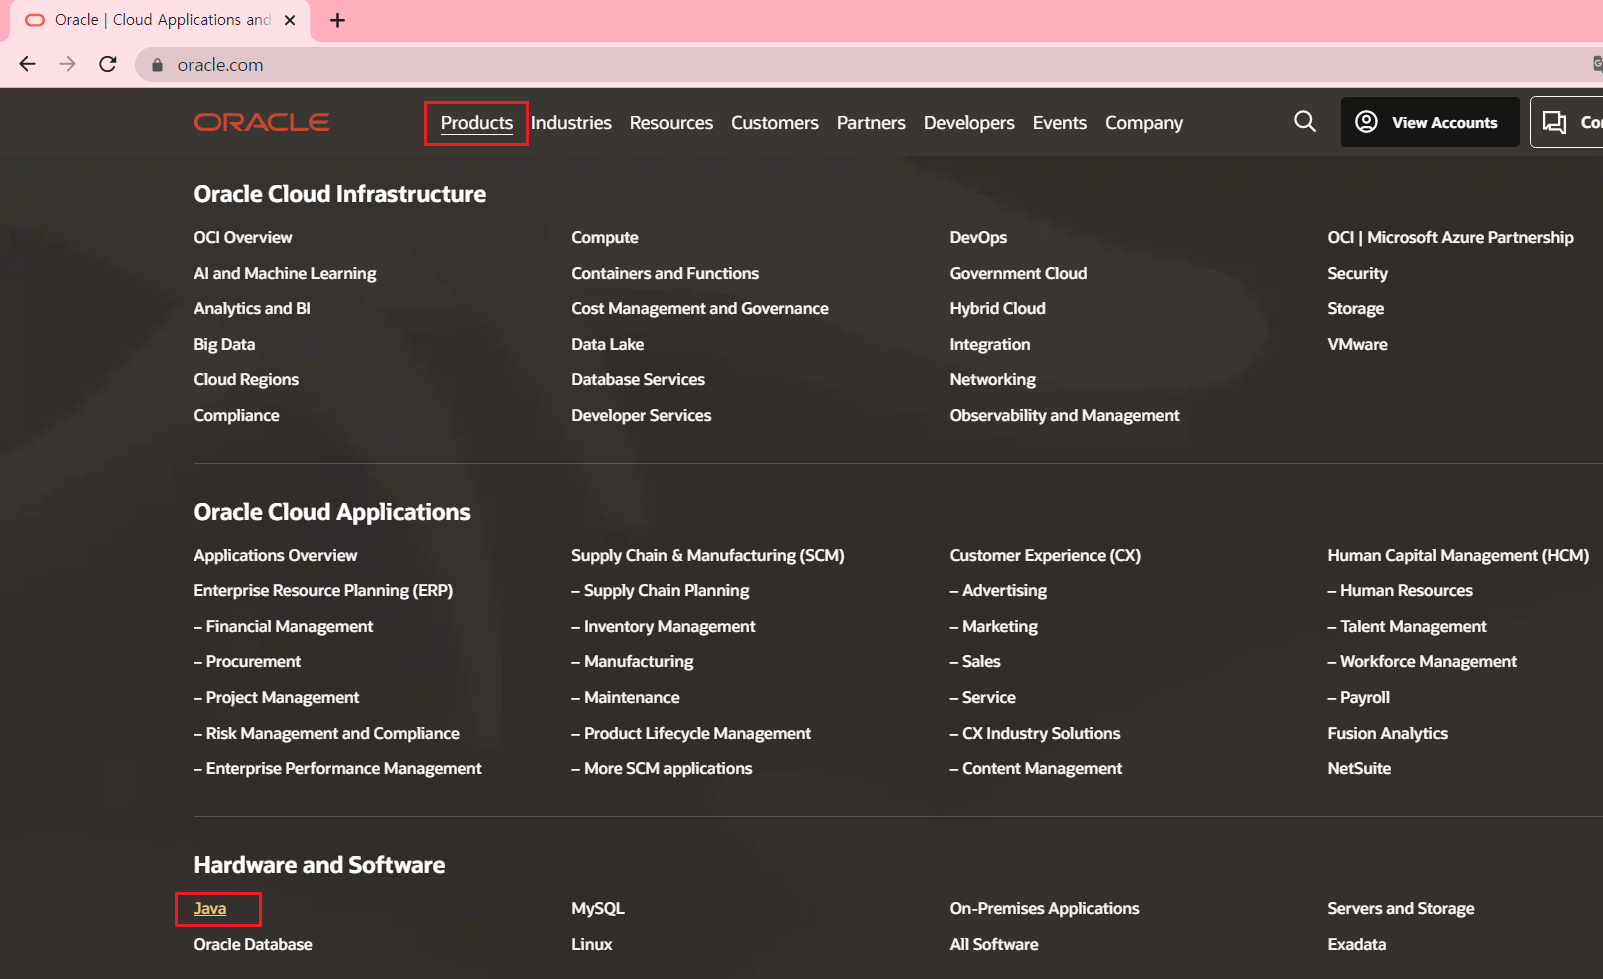Image resolution: width=1603 pixels, height=979 pixels.
Task: Open a new browser tab
Action: tap(338, 20)
